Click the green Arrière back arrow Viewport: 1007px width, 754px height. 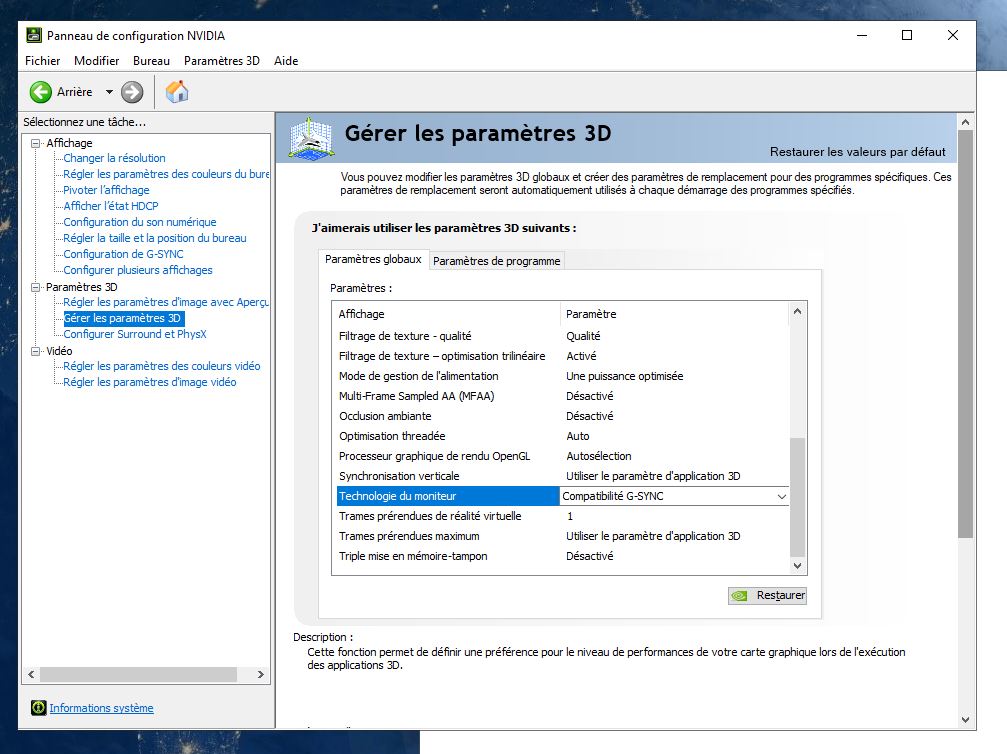click(40, 92)
